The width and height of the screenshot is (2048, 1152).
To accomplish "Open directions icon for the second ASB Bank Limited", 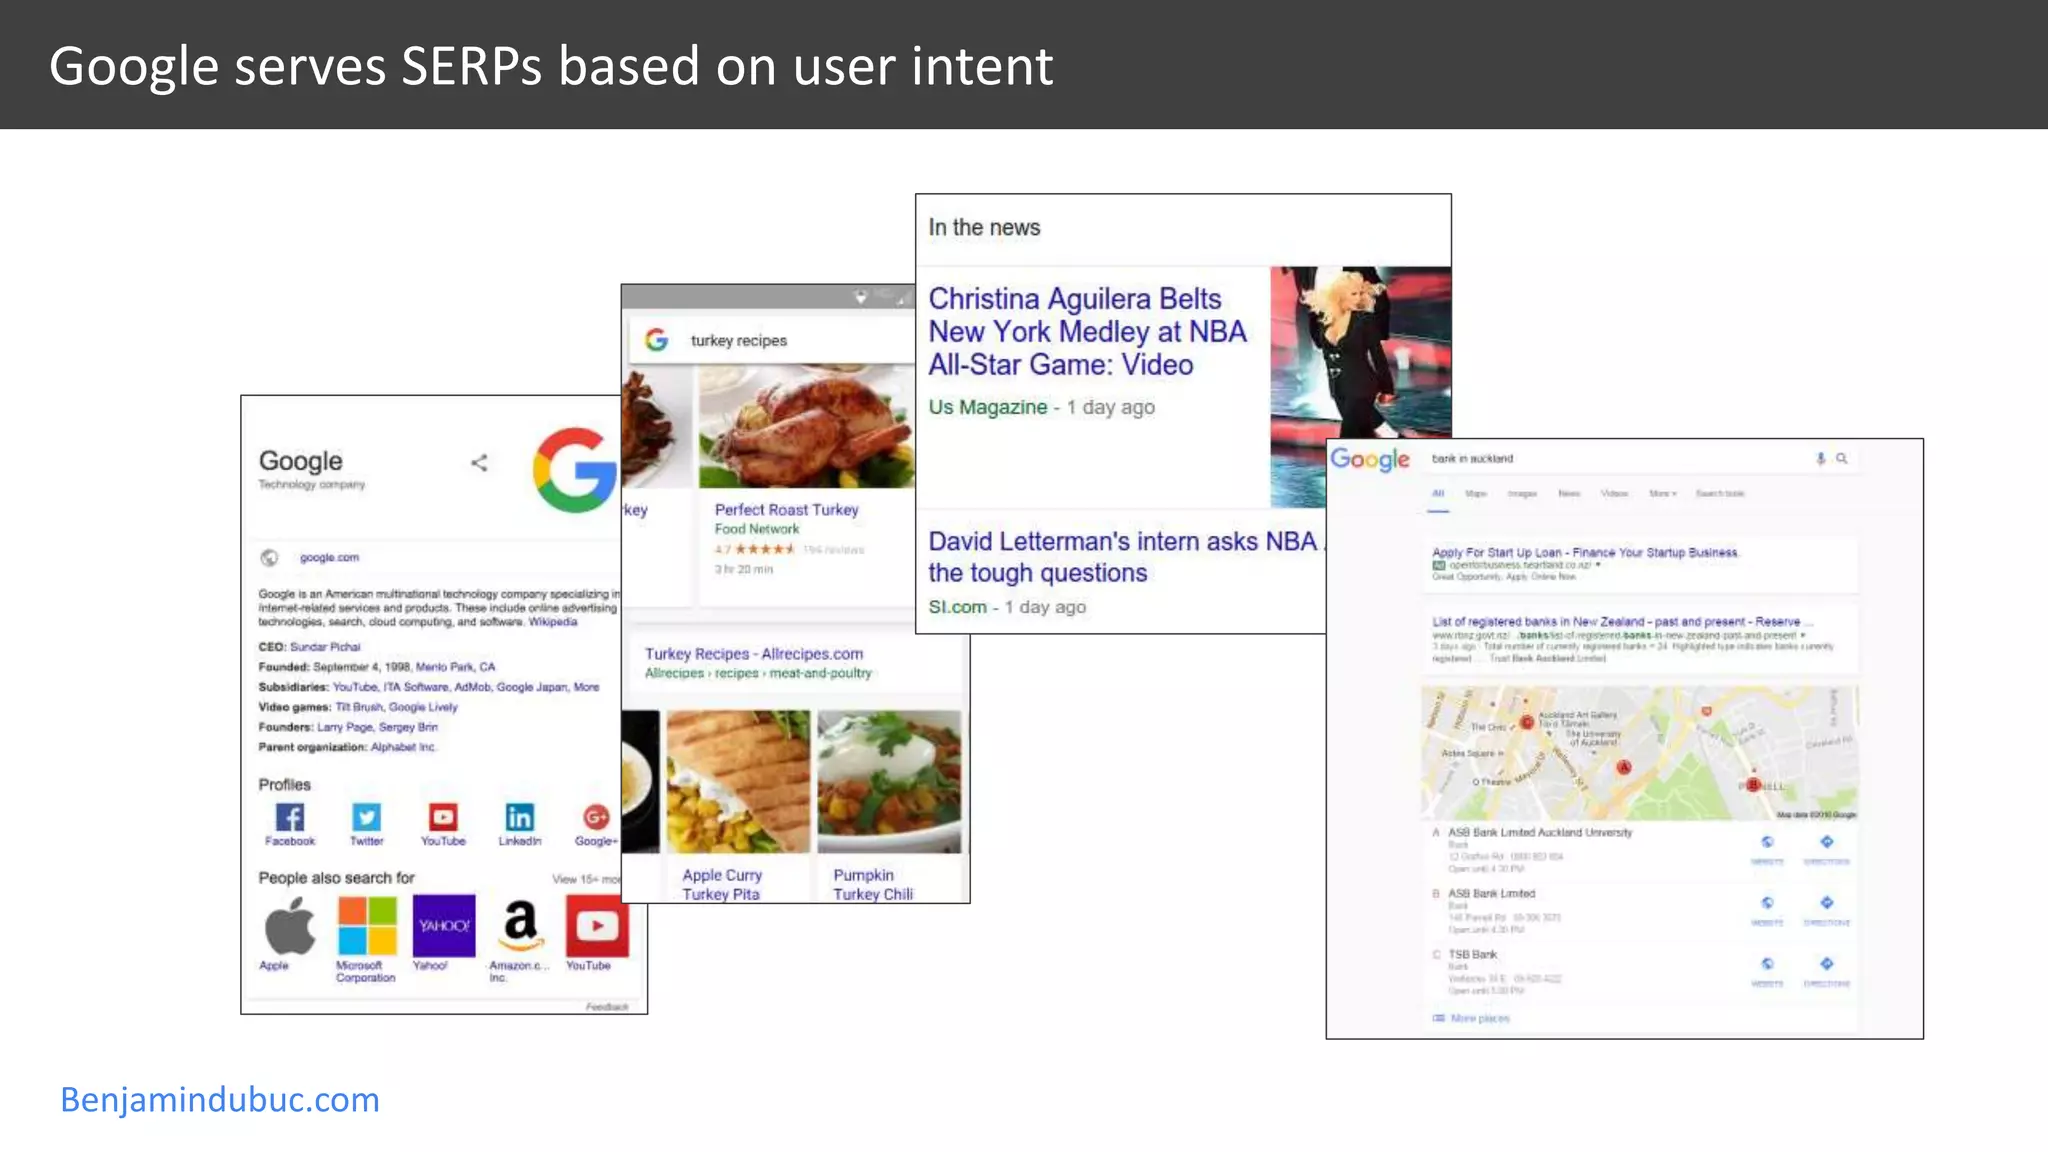I will [x=1826, y=903].
